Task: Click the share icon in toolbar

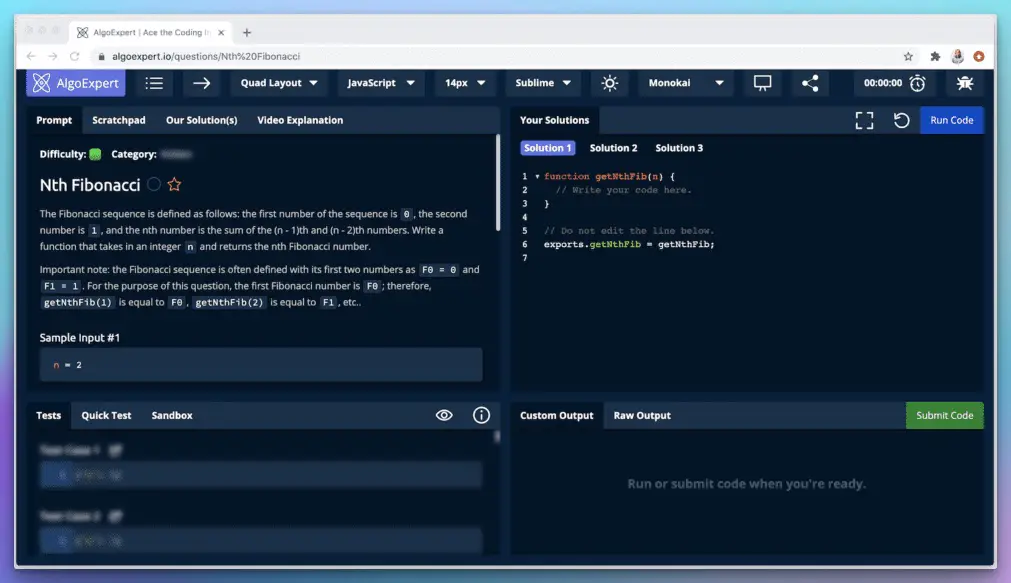Action: coord(810,83)
